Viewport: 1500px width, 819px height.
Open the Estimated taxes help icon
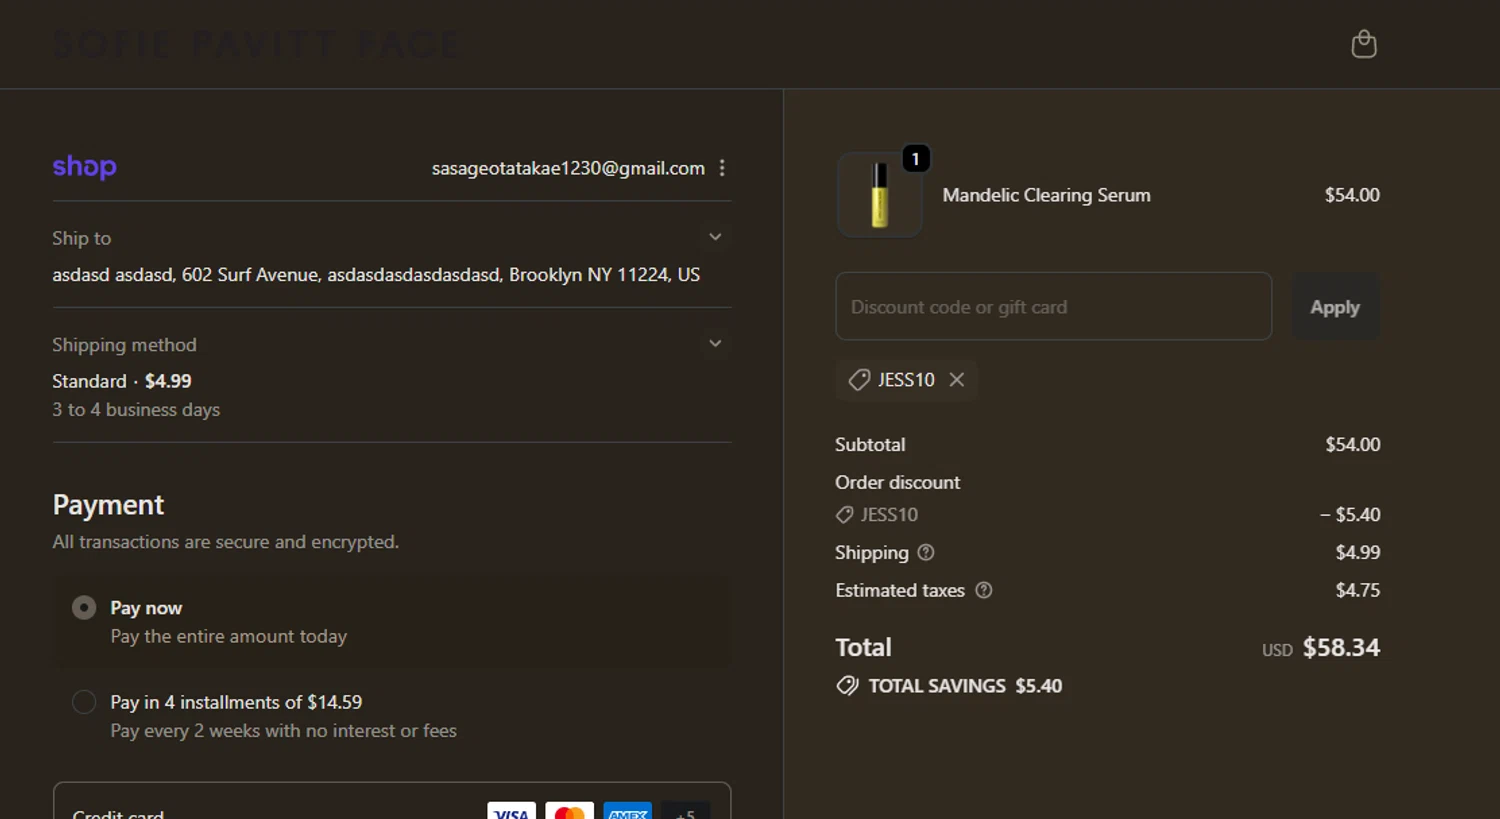pyautogui.click(x=984, y=590)
